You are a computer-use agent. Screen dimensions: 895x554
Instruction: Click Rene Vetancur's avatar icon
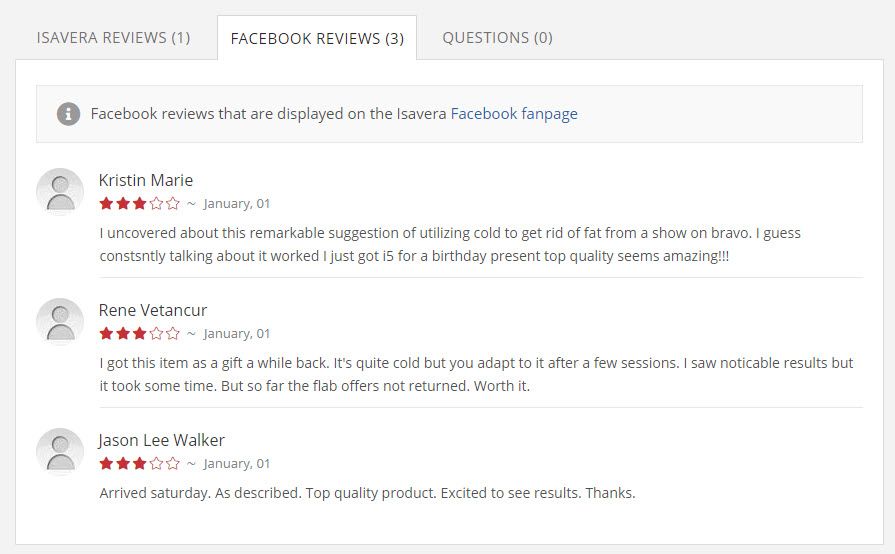[x=60, y=321]
